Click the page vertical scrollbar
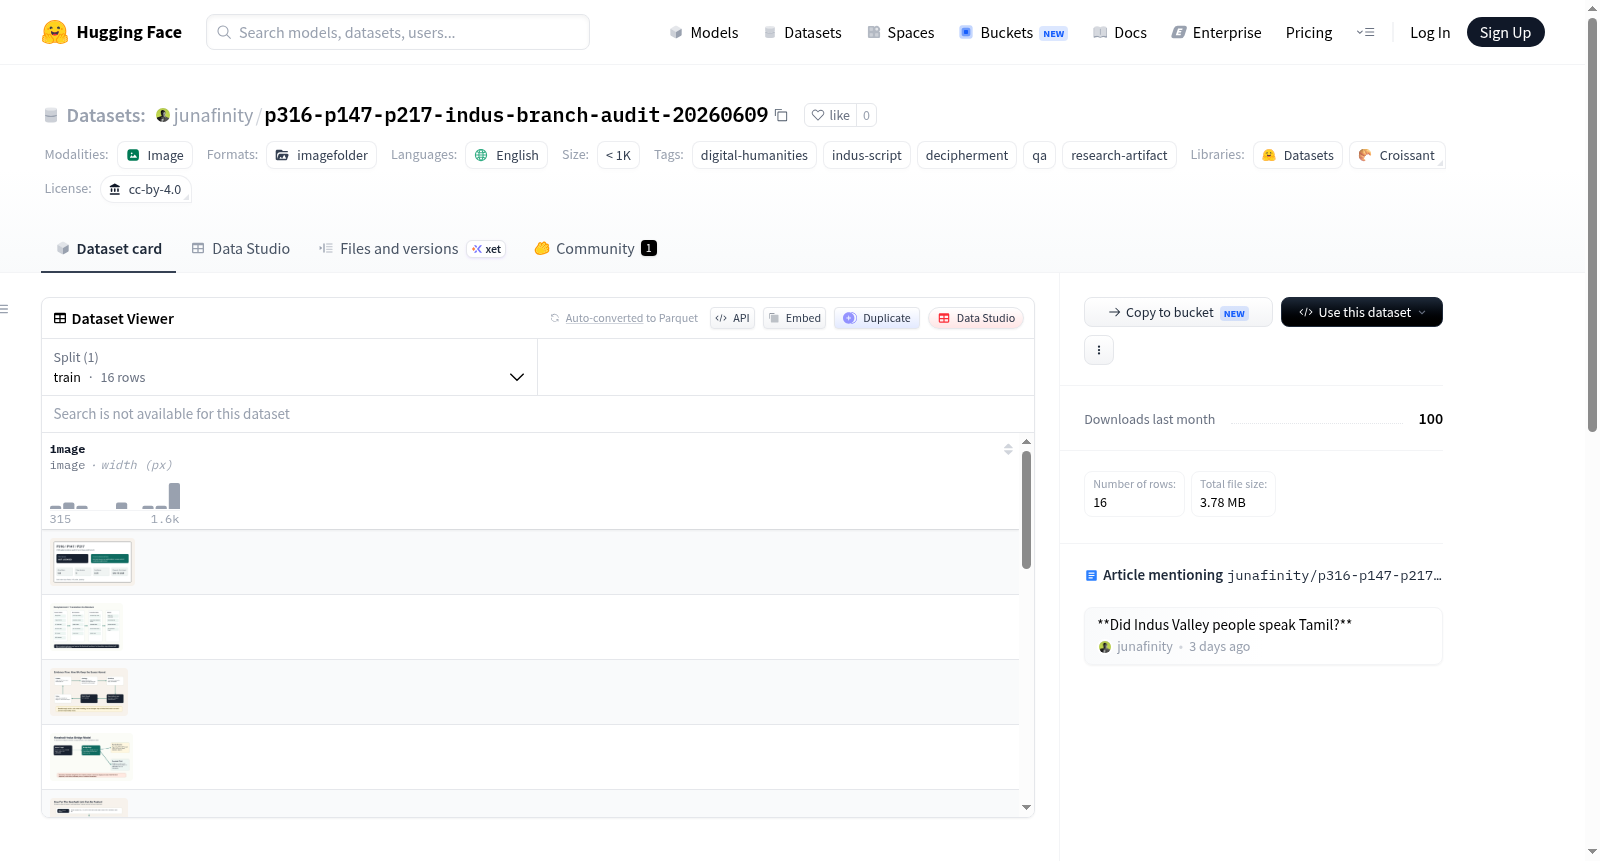Image resolution: width=1600 pixels, height=861 pixels. pyautogui.click(x=1592, y=225)
